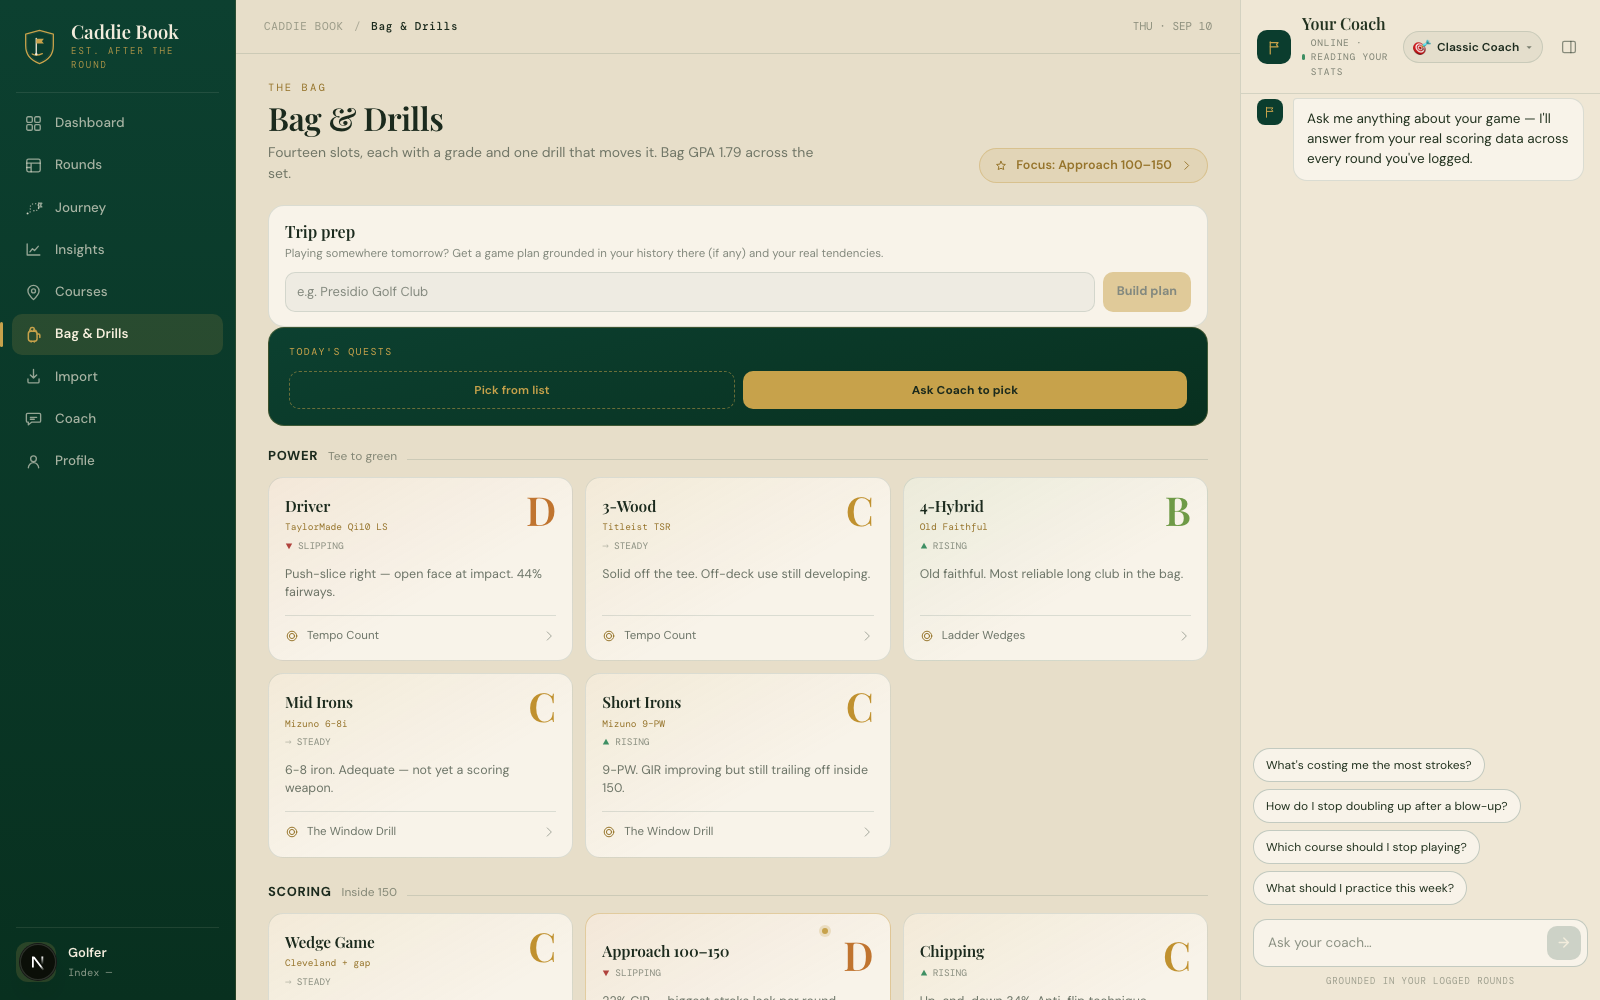Image resolution: width=1600 pixels, height=1000 pixels.
Task: Open Dashboard from the sidebar
Action: point(117,123)
